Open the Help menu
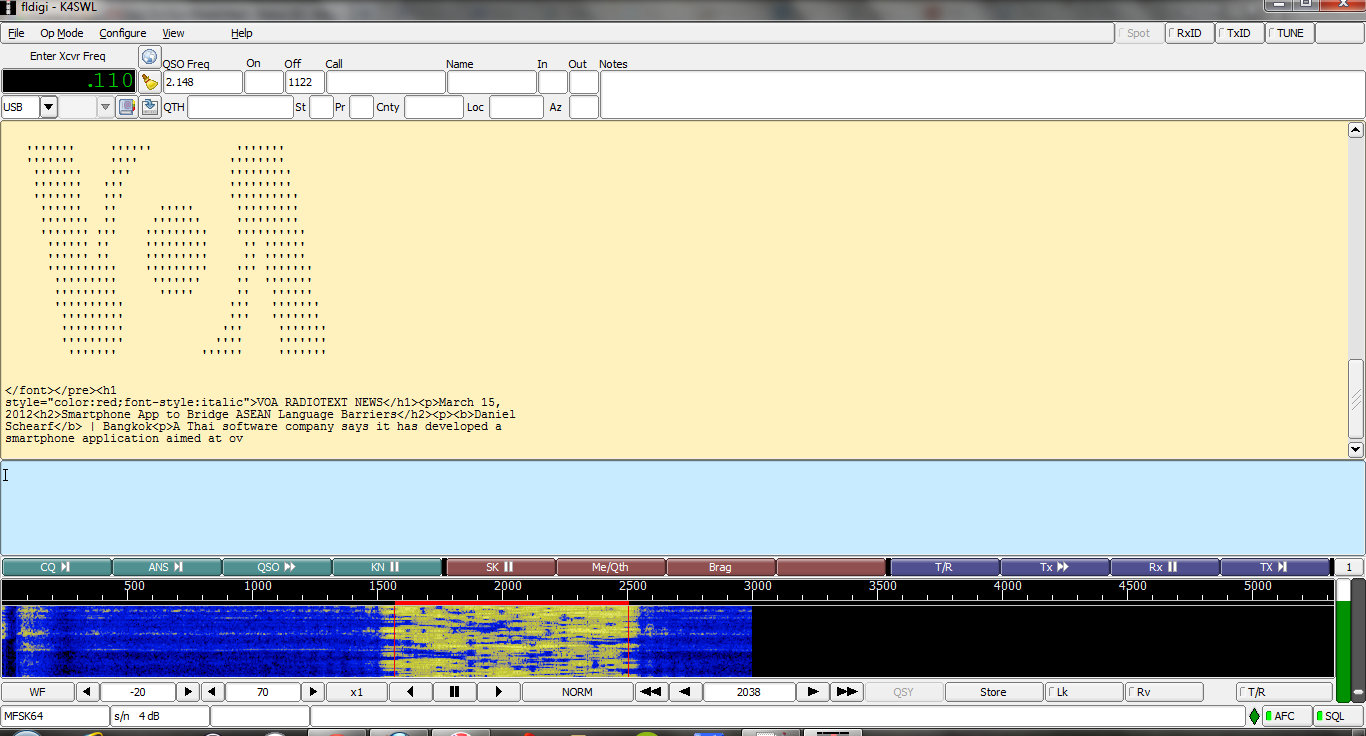1366x736 pixels. (242, 33)
